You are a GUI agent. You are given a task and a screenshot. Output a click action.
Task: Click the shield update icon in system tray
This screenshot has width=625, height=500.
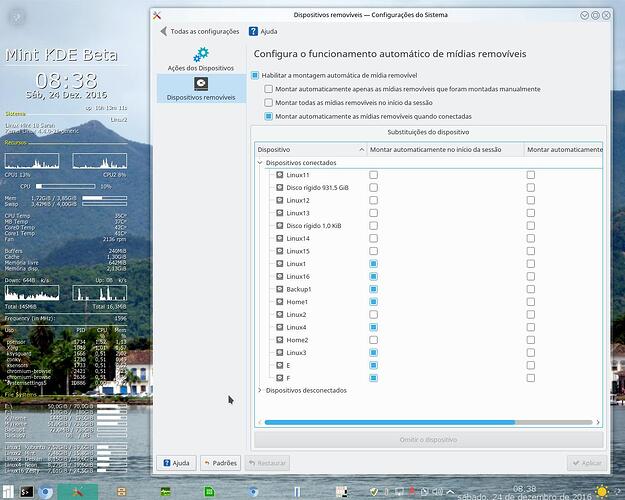click(x=374, y=492)
